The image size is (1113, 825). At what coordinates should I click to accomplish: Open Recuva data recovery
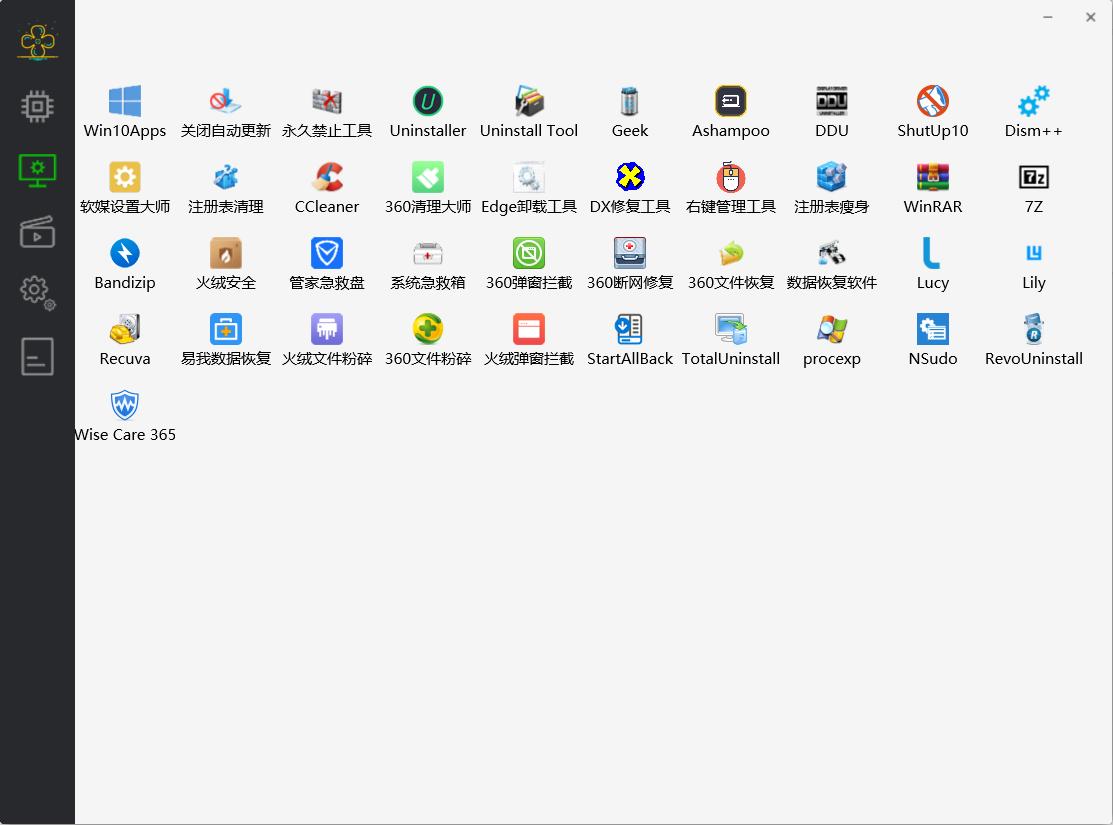[x=124, y=334]
